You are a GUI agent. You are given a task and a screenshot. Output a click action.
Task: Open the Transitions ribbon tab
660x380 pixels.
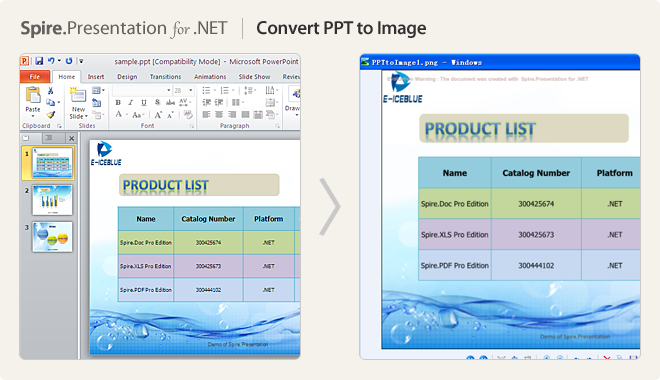coord(165,77)
